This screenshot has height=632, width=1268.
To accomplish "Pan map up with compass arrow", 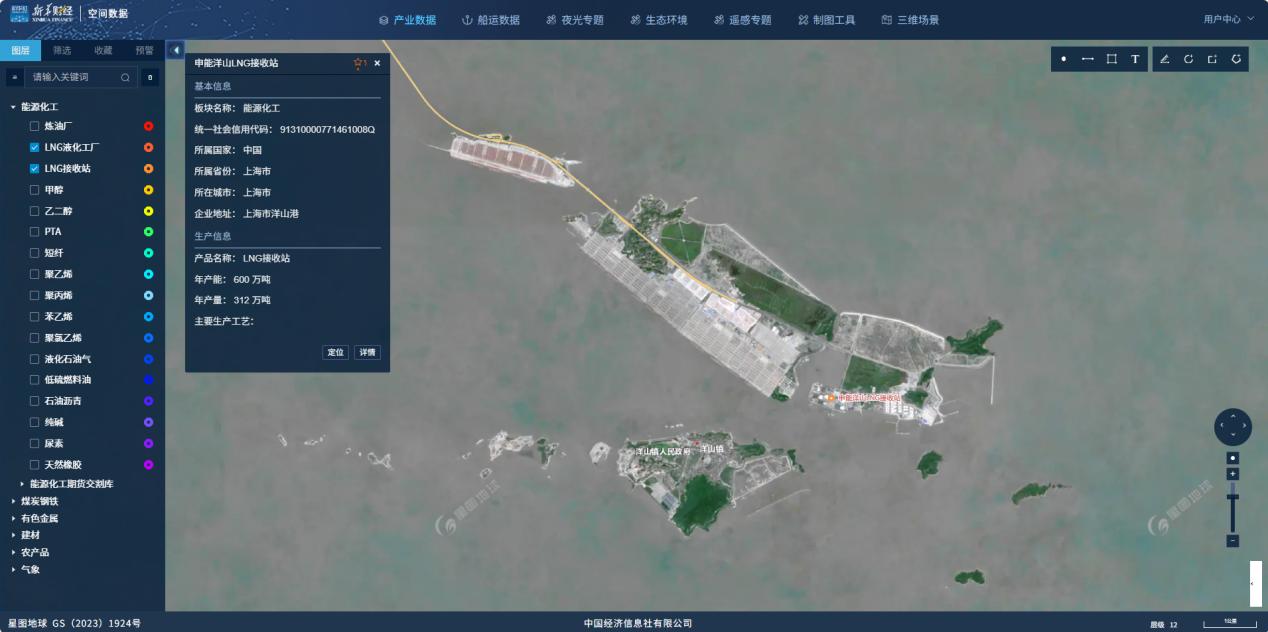I will click(1233, 416).
